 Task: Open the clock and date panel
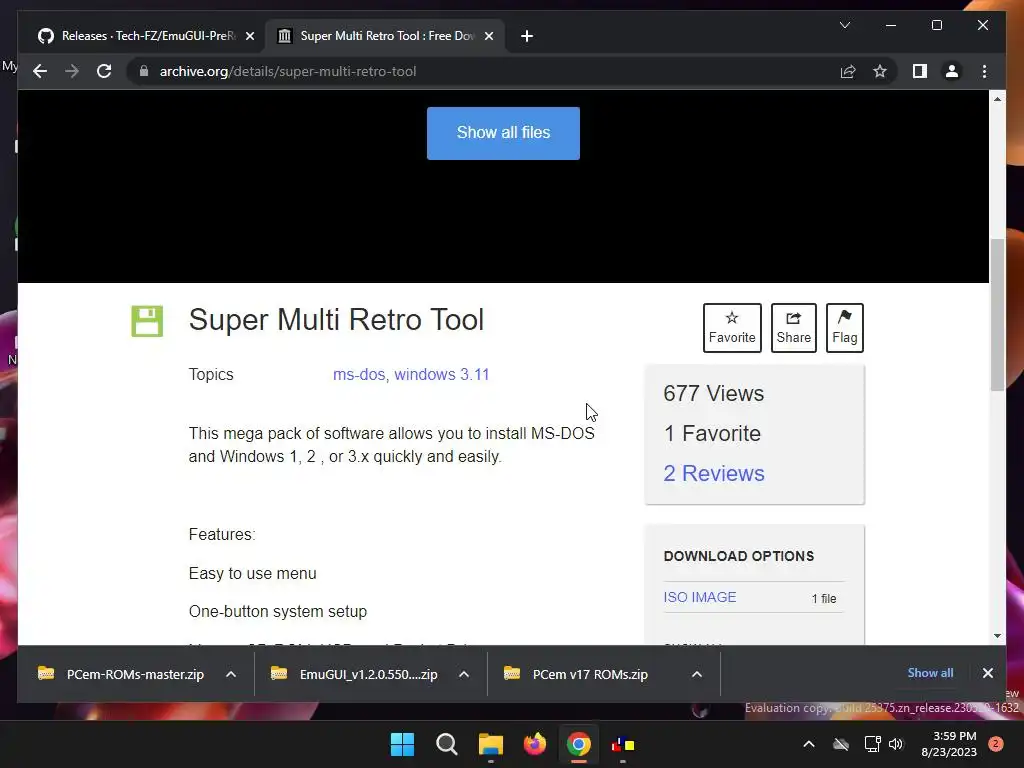point(949,744)
